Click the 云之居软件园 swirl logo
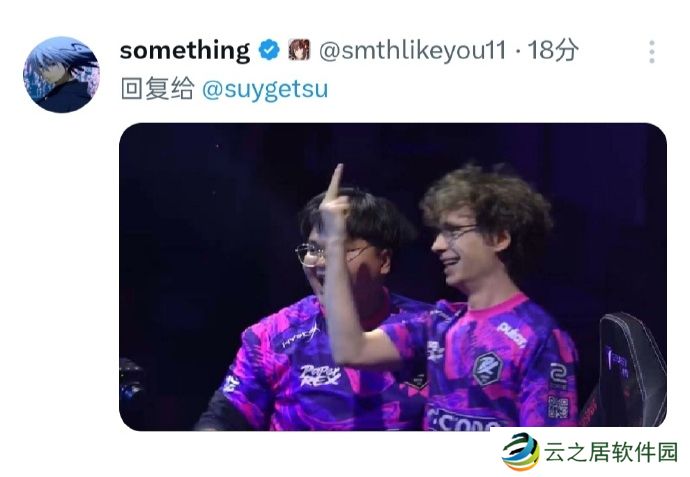 (521, 451)
